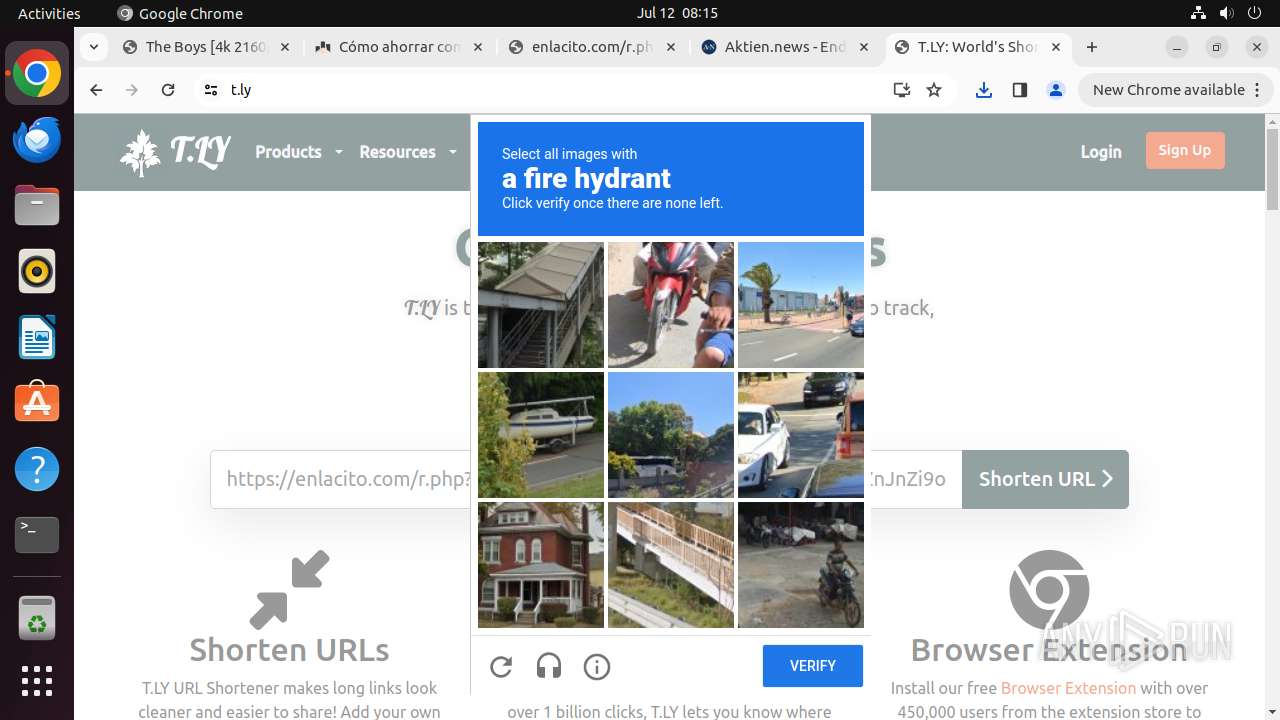1280x720 pixels.
Task: Click the Shorten URLs arrows icon
Action: pos(289,589)
